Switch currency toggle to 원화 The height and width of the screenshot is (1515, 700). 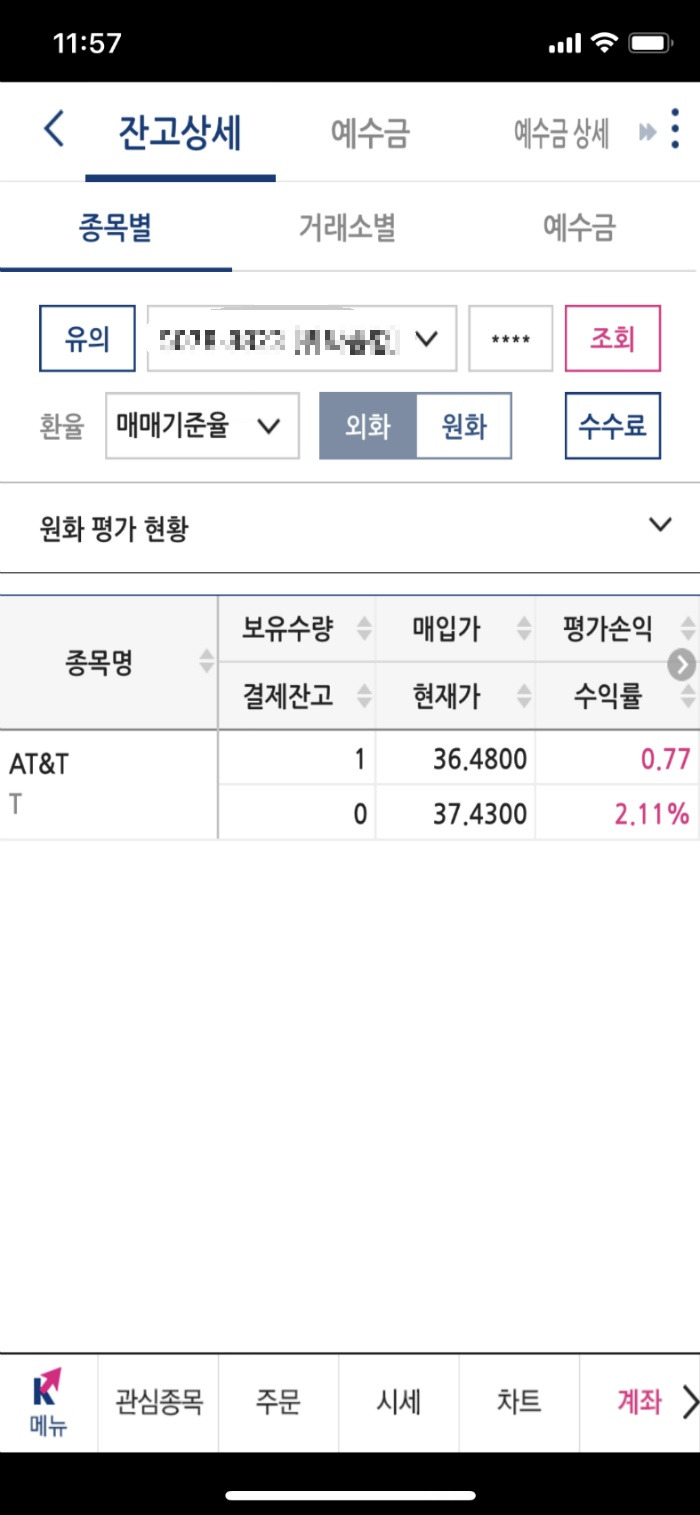(463, 426)
